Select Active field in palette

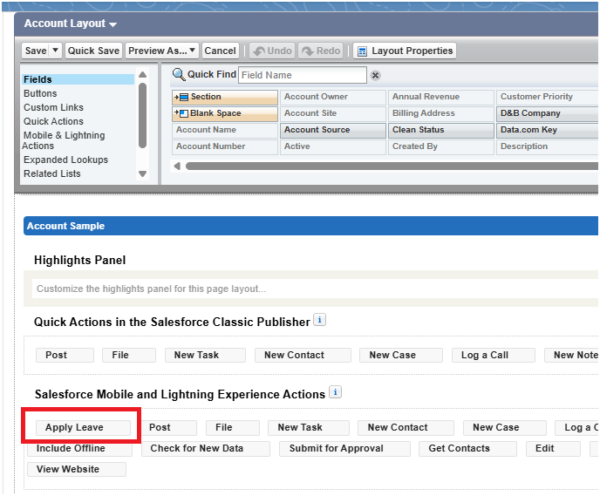pos(333,147)
